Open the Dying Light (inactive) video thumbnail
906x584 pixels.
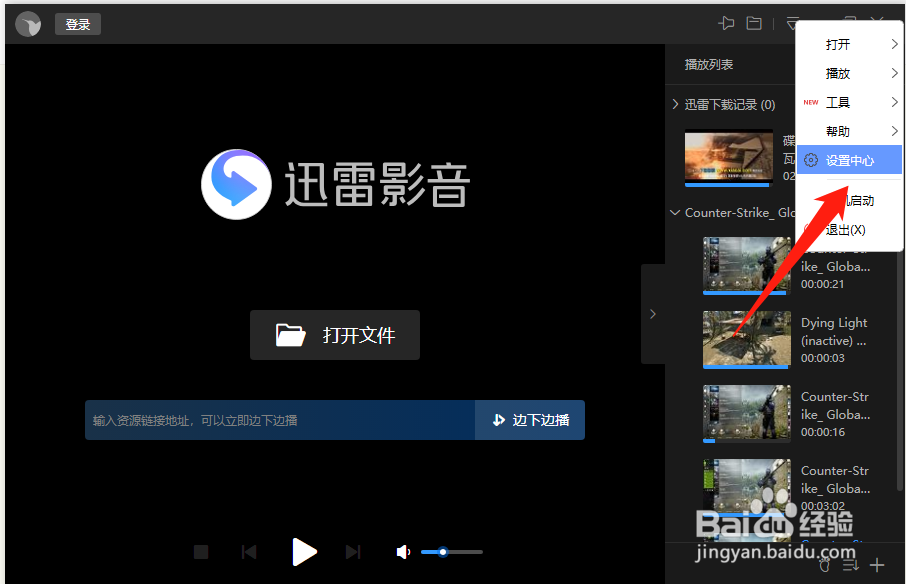(747, 339)
